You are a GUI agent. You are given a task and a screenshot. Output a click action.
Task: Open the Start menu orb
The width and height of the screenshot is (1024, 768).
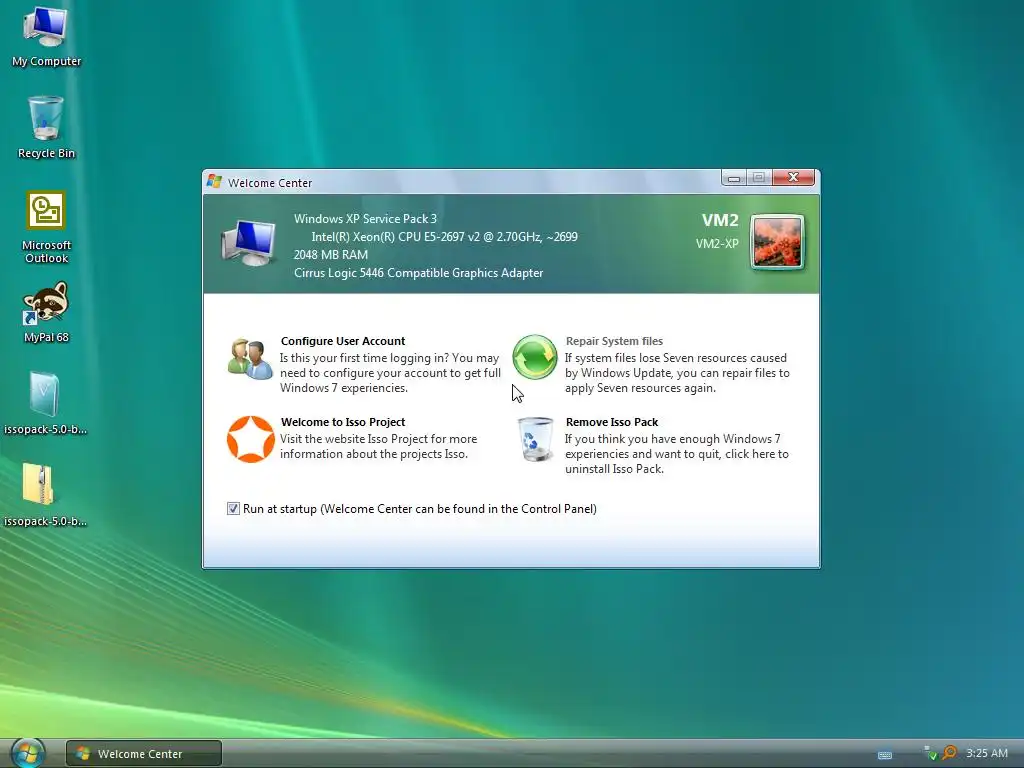(28, 753)
